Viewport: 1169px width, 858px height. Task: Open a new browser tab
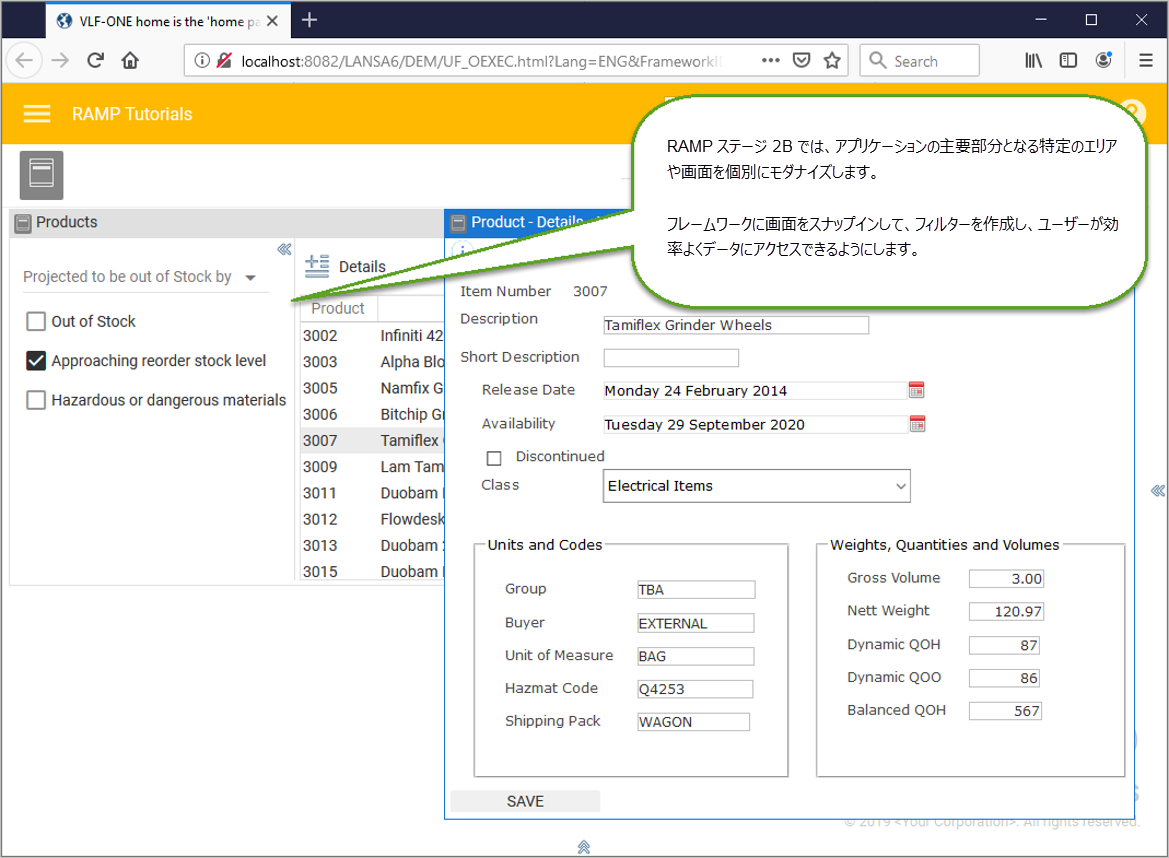tap(309, 21)
